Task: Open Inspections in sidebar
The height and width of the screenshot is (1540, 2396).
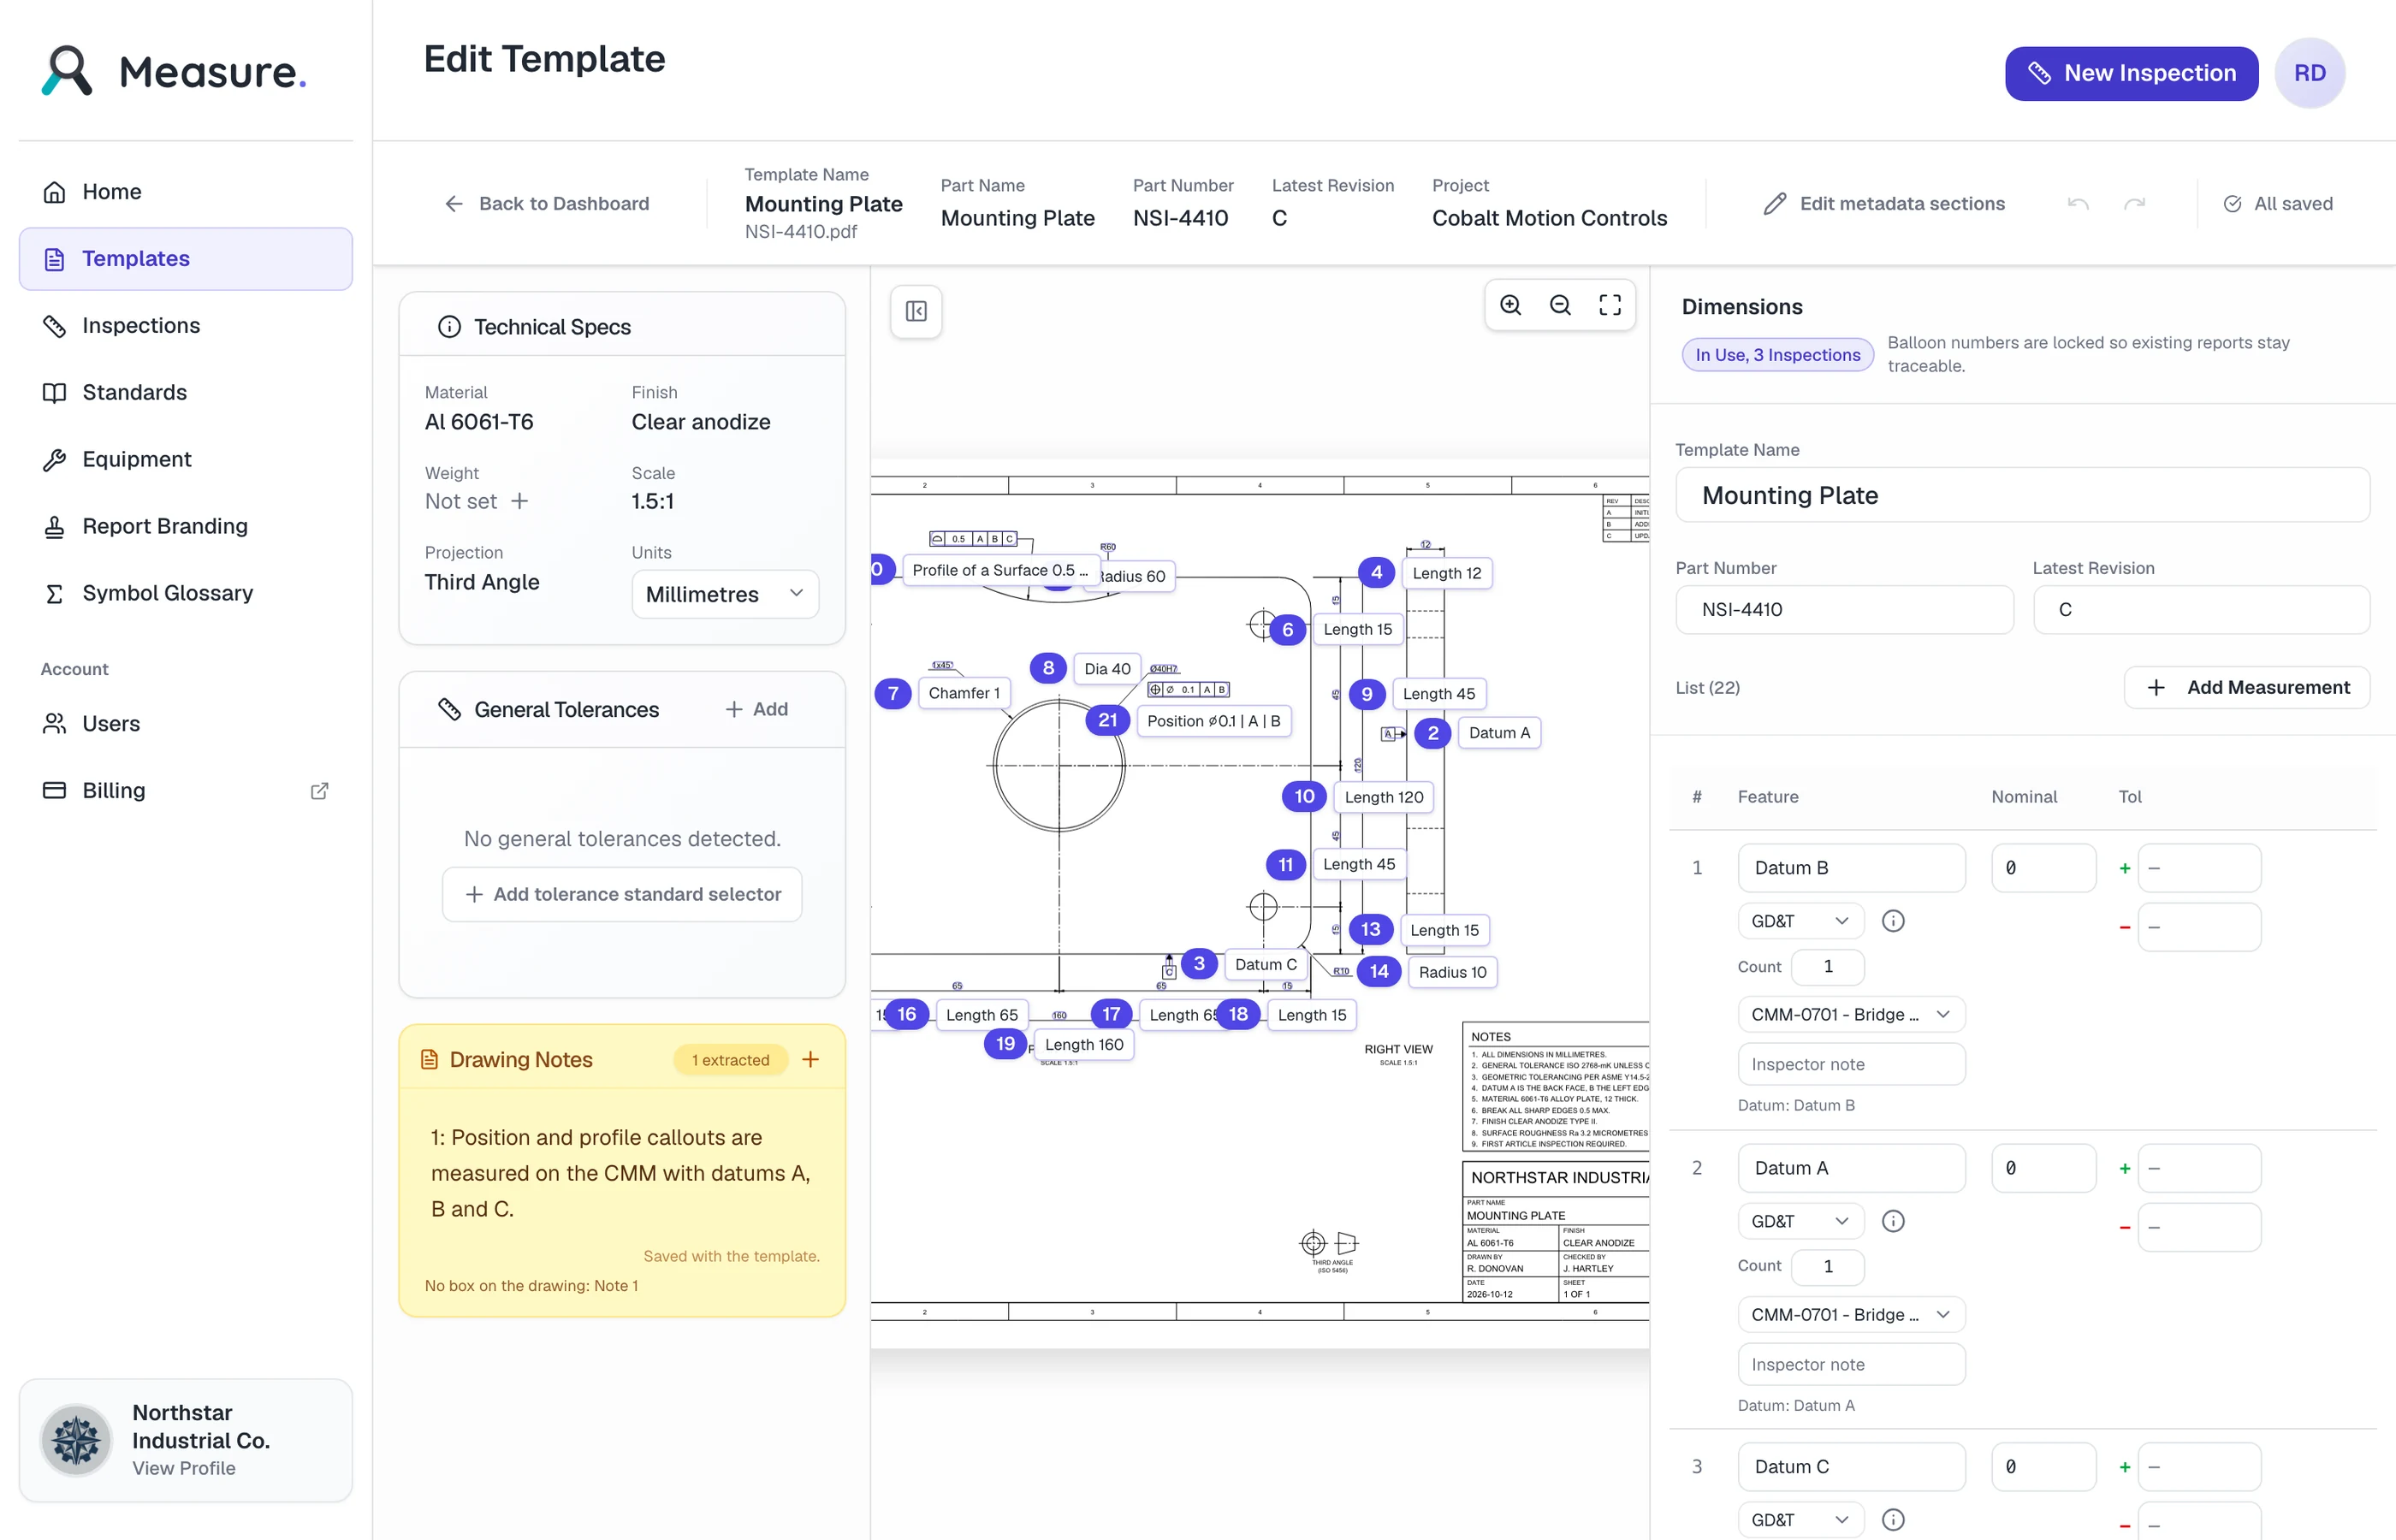Action: (186, 326)
